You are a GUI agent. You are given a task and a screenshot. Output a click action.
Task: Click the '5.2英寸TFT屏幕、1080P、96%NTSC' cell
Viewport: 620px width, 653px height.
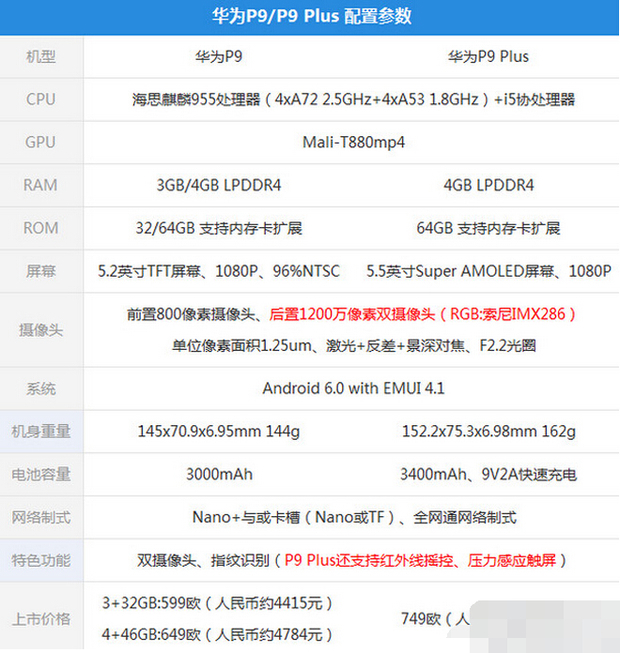pos(219,271)
